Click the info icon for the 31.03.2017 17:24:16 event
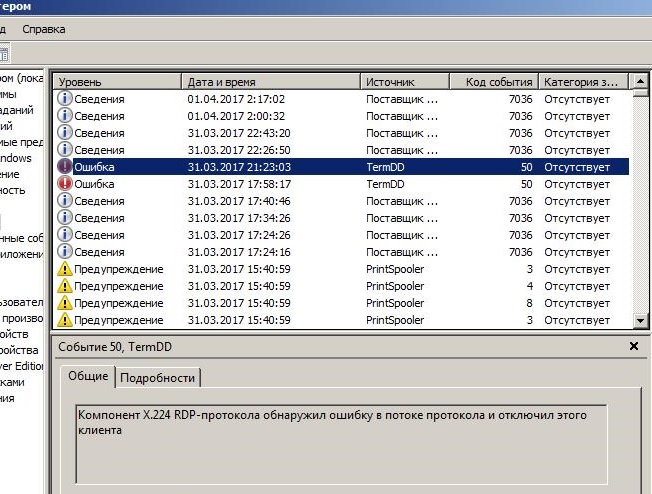 65,252
